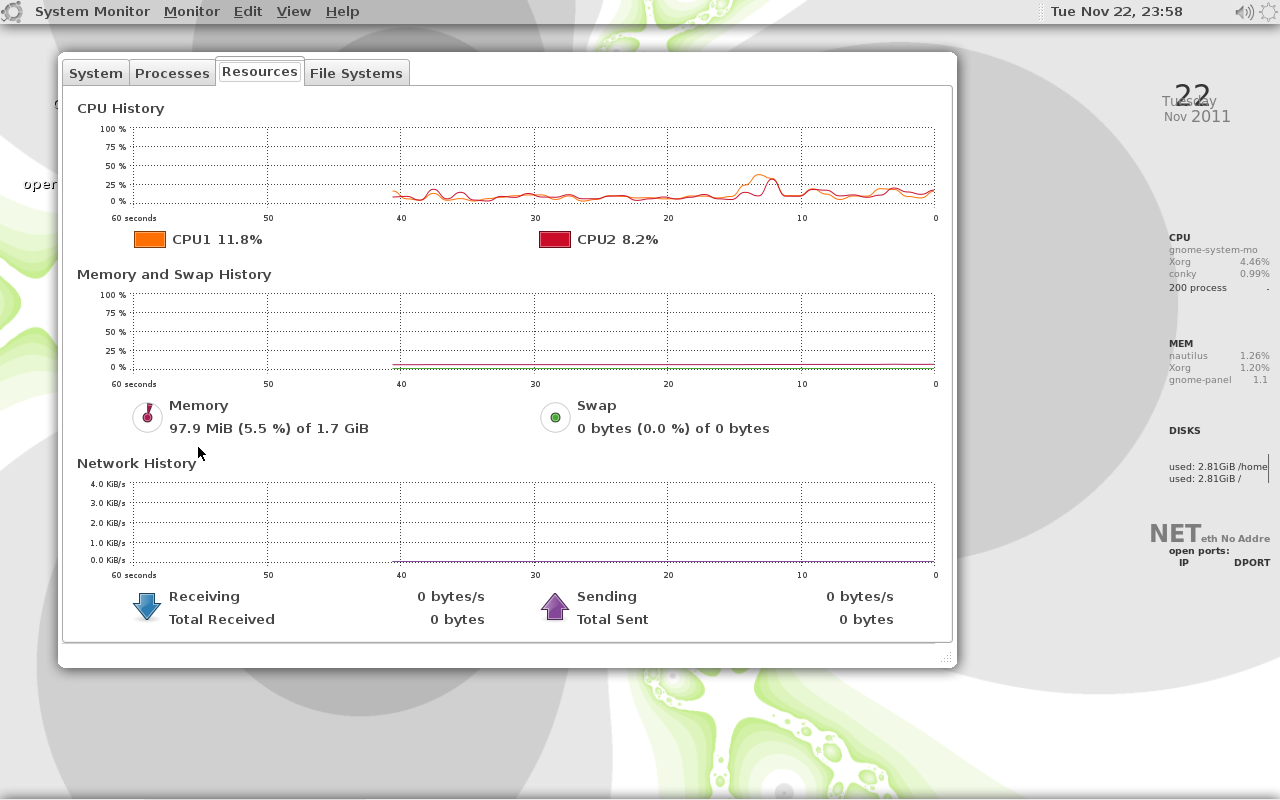
Task: Switch to the System tab
Action: (95, 72)
